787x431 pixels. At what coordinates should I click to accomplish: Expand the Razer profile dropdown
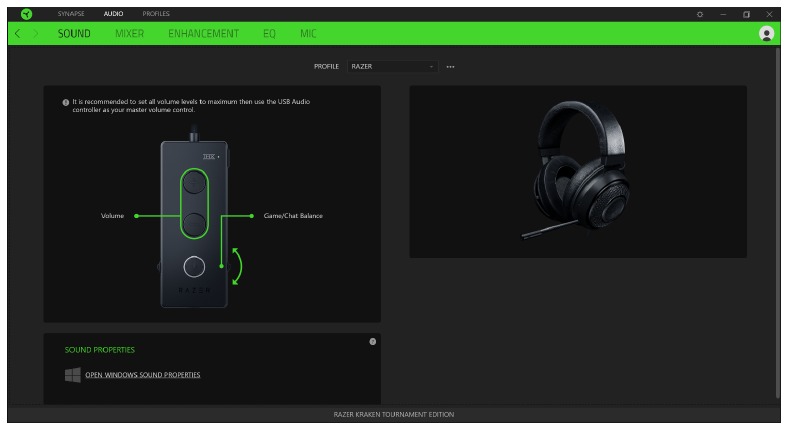click(x=392, y=66)
